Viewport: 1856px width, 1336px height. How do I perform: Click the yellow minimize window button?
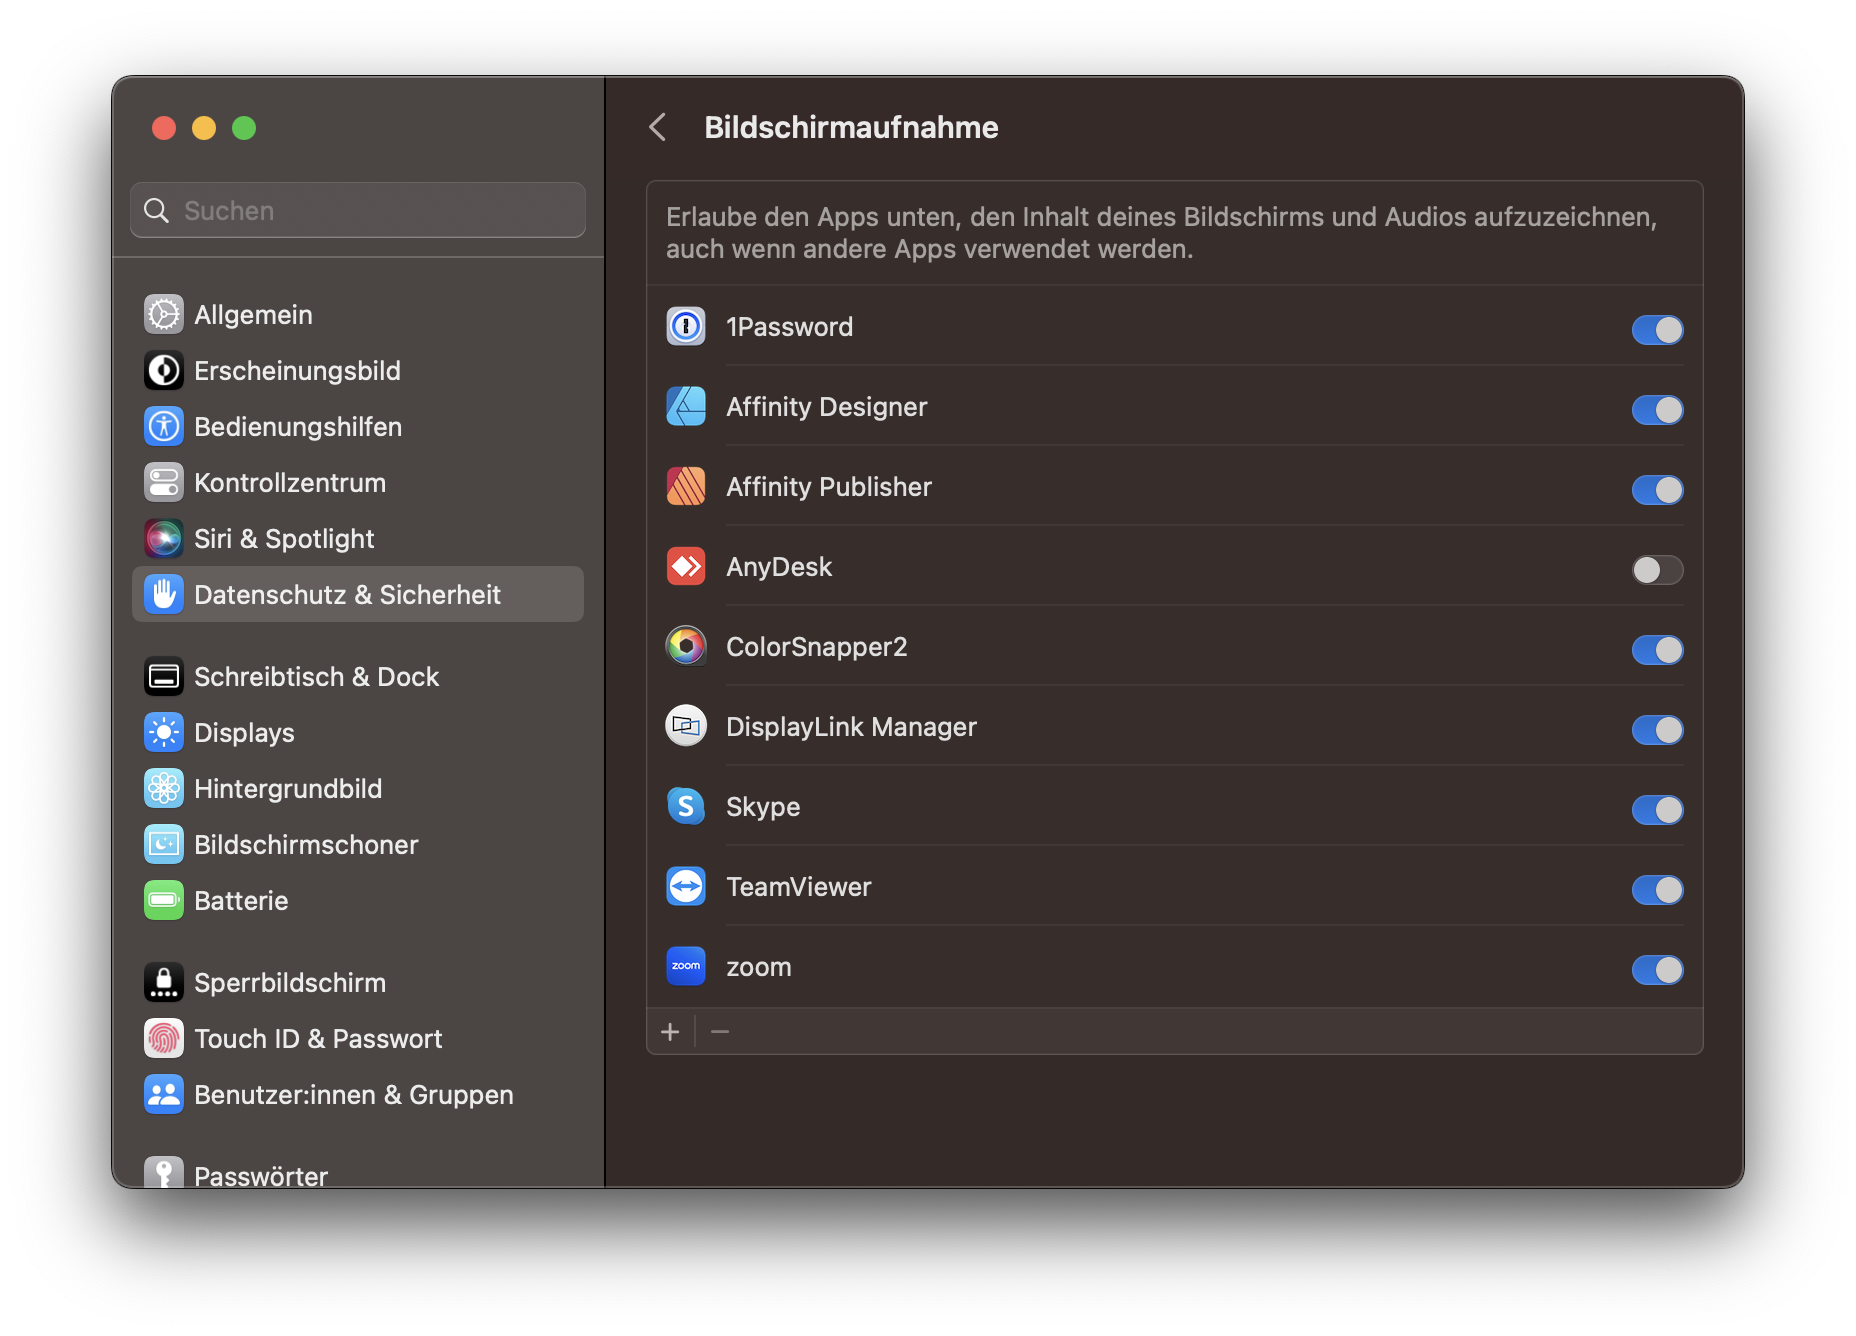(x=204, y=128)
